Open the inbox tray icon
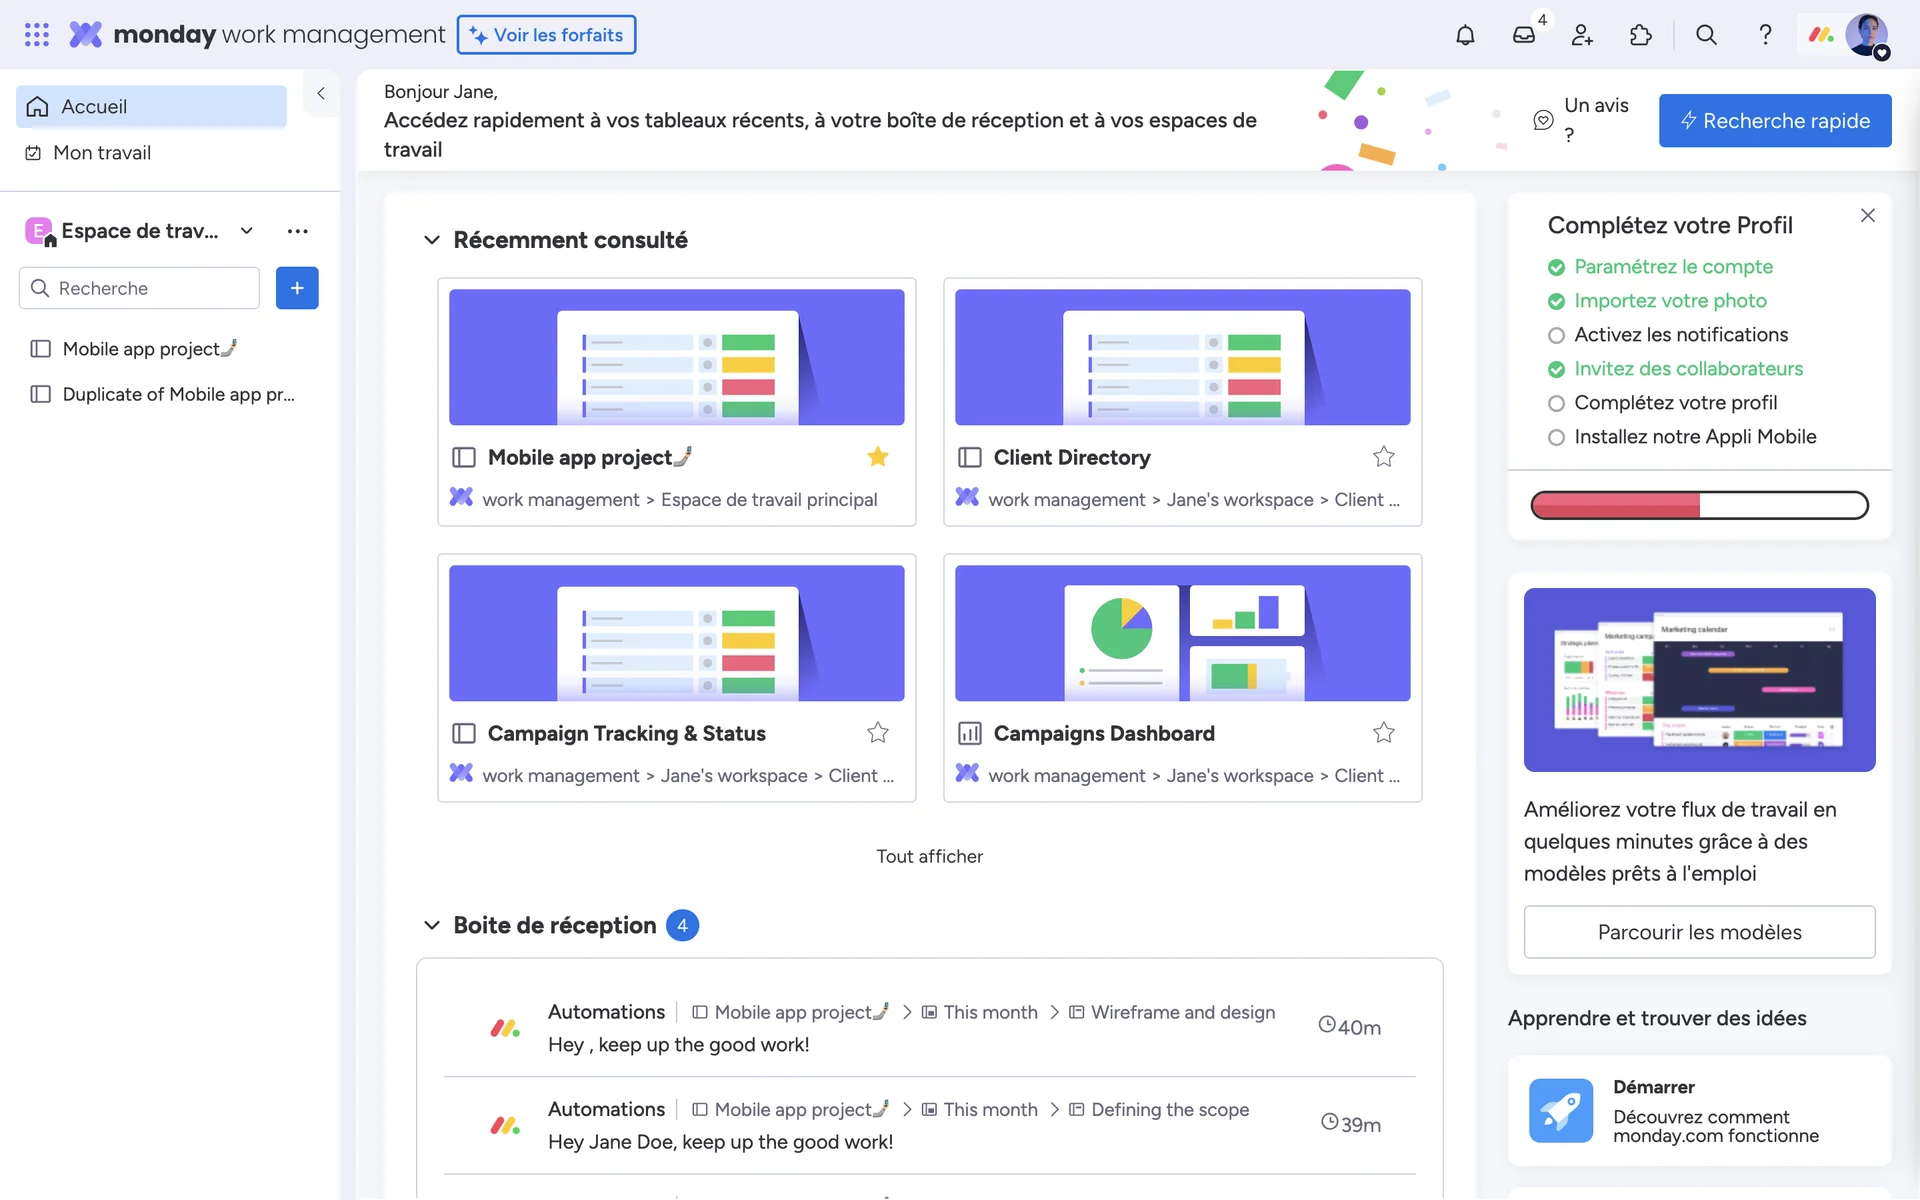Image resolution: width=1920 pixels, height=1200 pixels. [x=1523, y=35]
